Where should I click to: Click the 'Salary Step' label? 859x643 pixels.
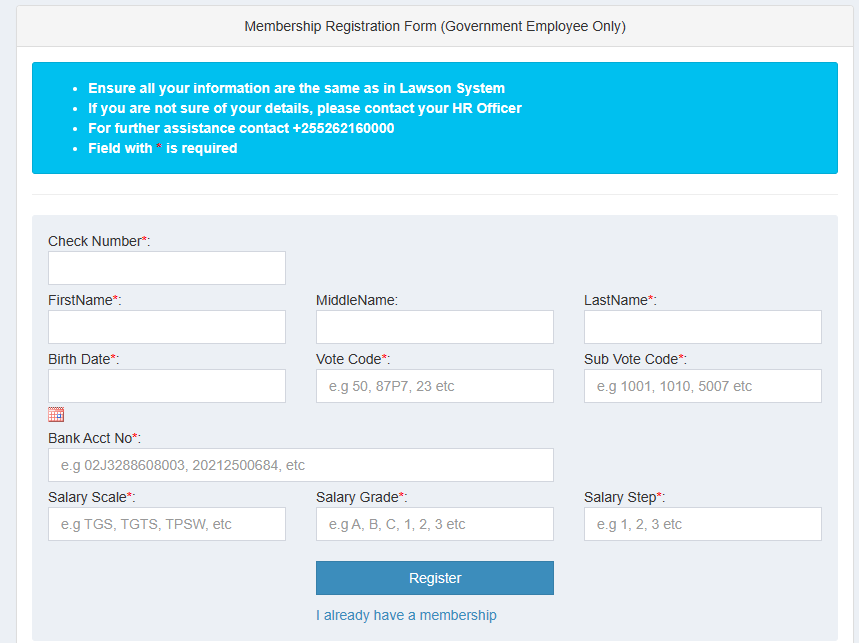coord(625,497)
